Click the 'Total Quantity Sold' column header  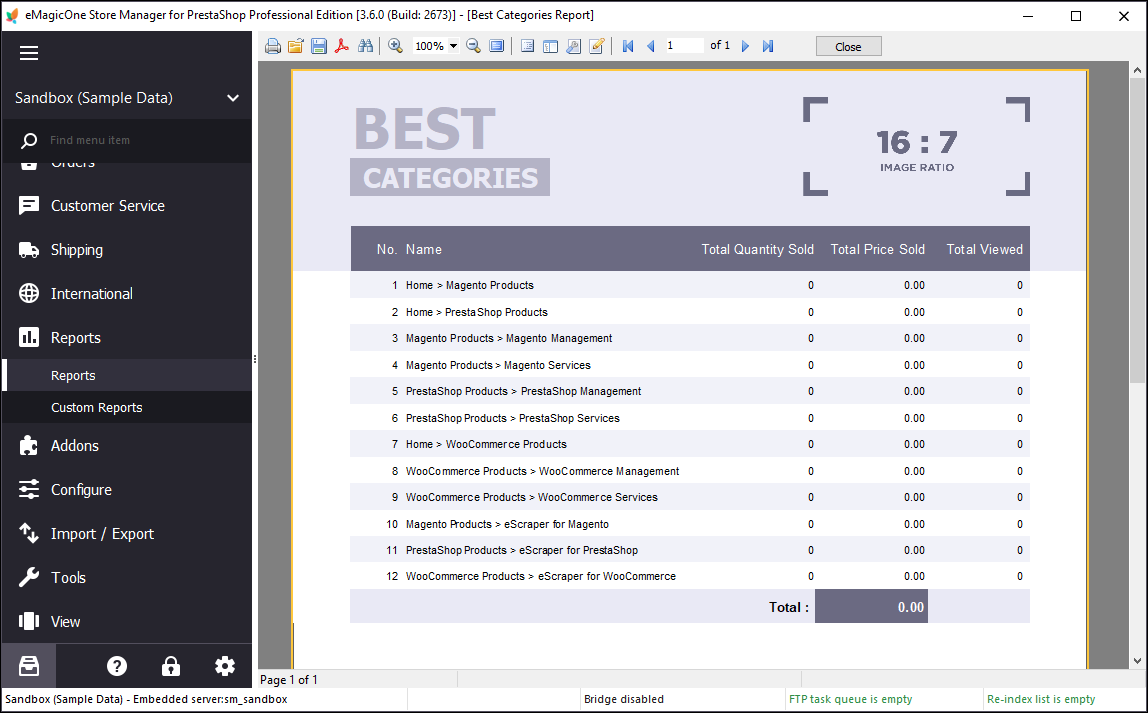coord(757,249)
